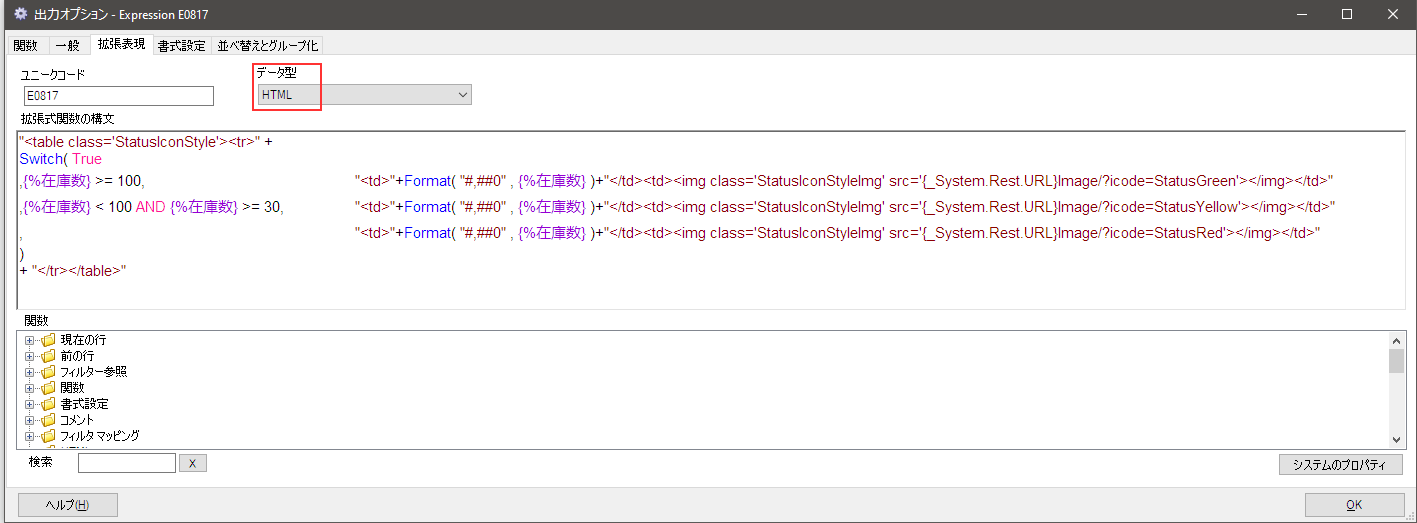Click the コメント tree label
This screenshot has width=1417, height=523.
[77, 420]
